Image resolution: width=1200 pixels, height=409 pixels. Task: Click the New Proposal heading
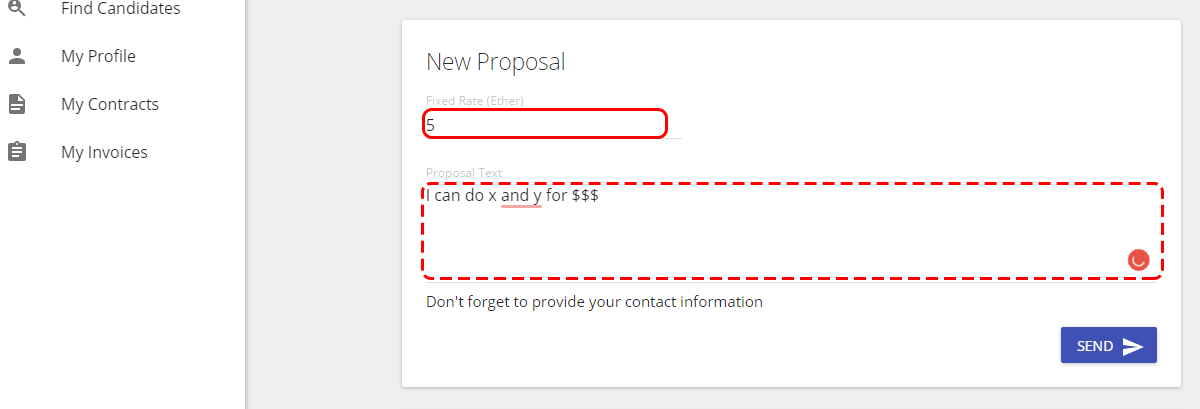(x=495, y=62)
